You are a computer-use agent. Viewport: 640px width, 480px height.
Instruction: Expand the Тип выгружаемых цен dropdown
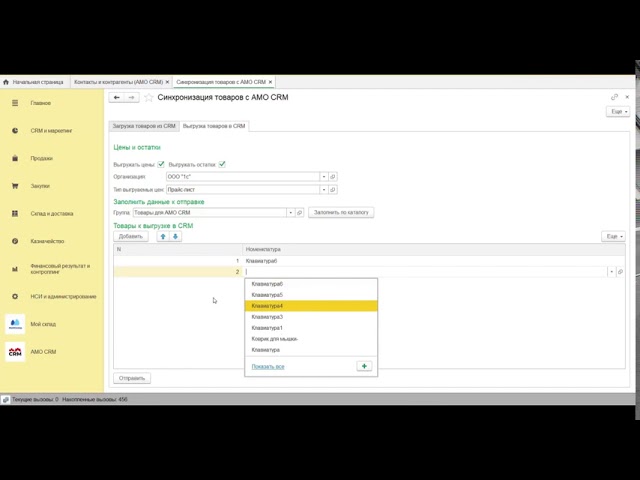click(x=323, y=189)
